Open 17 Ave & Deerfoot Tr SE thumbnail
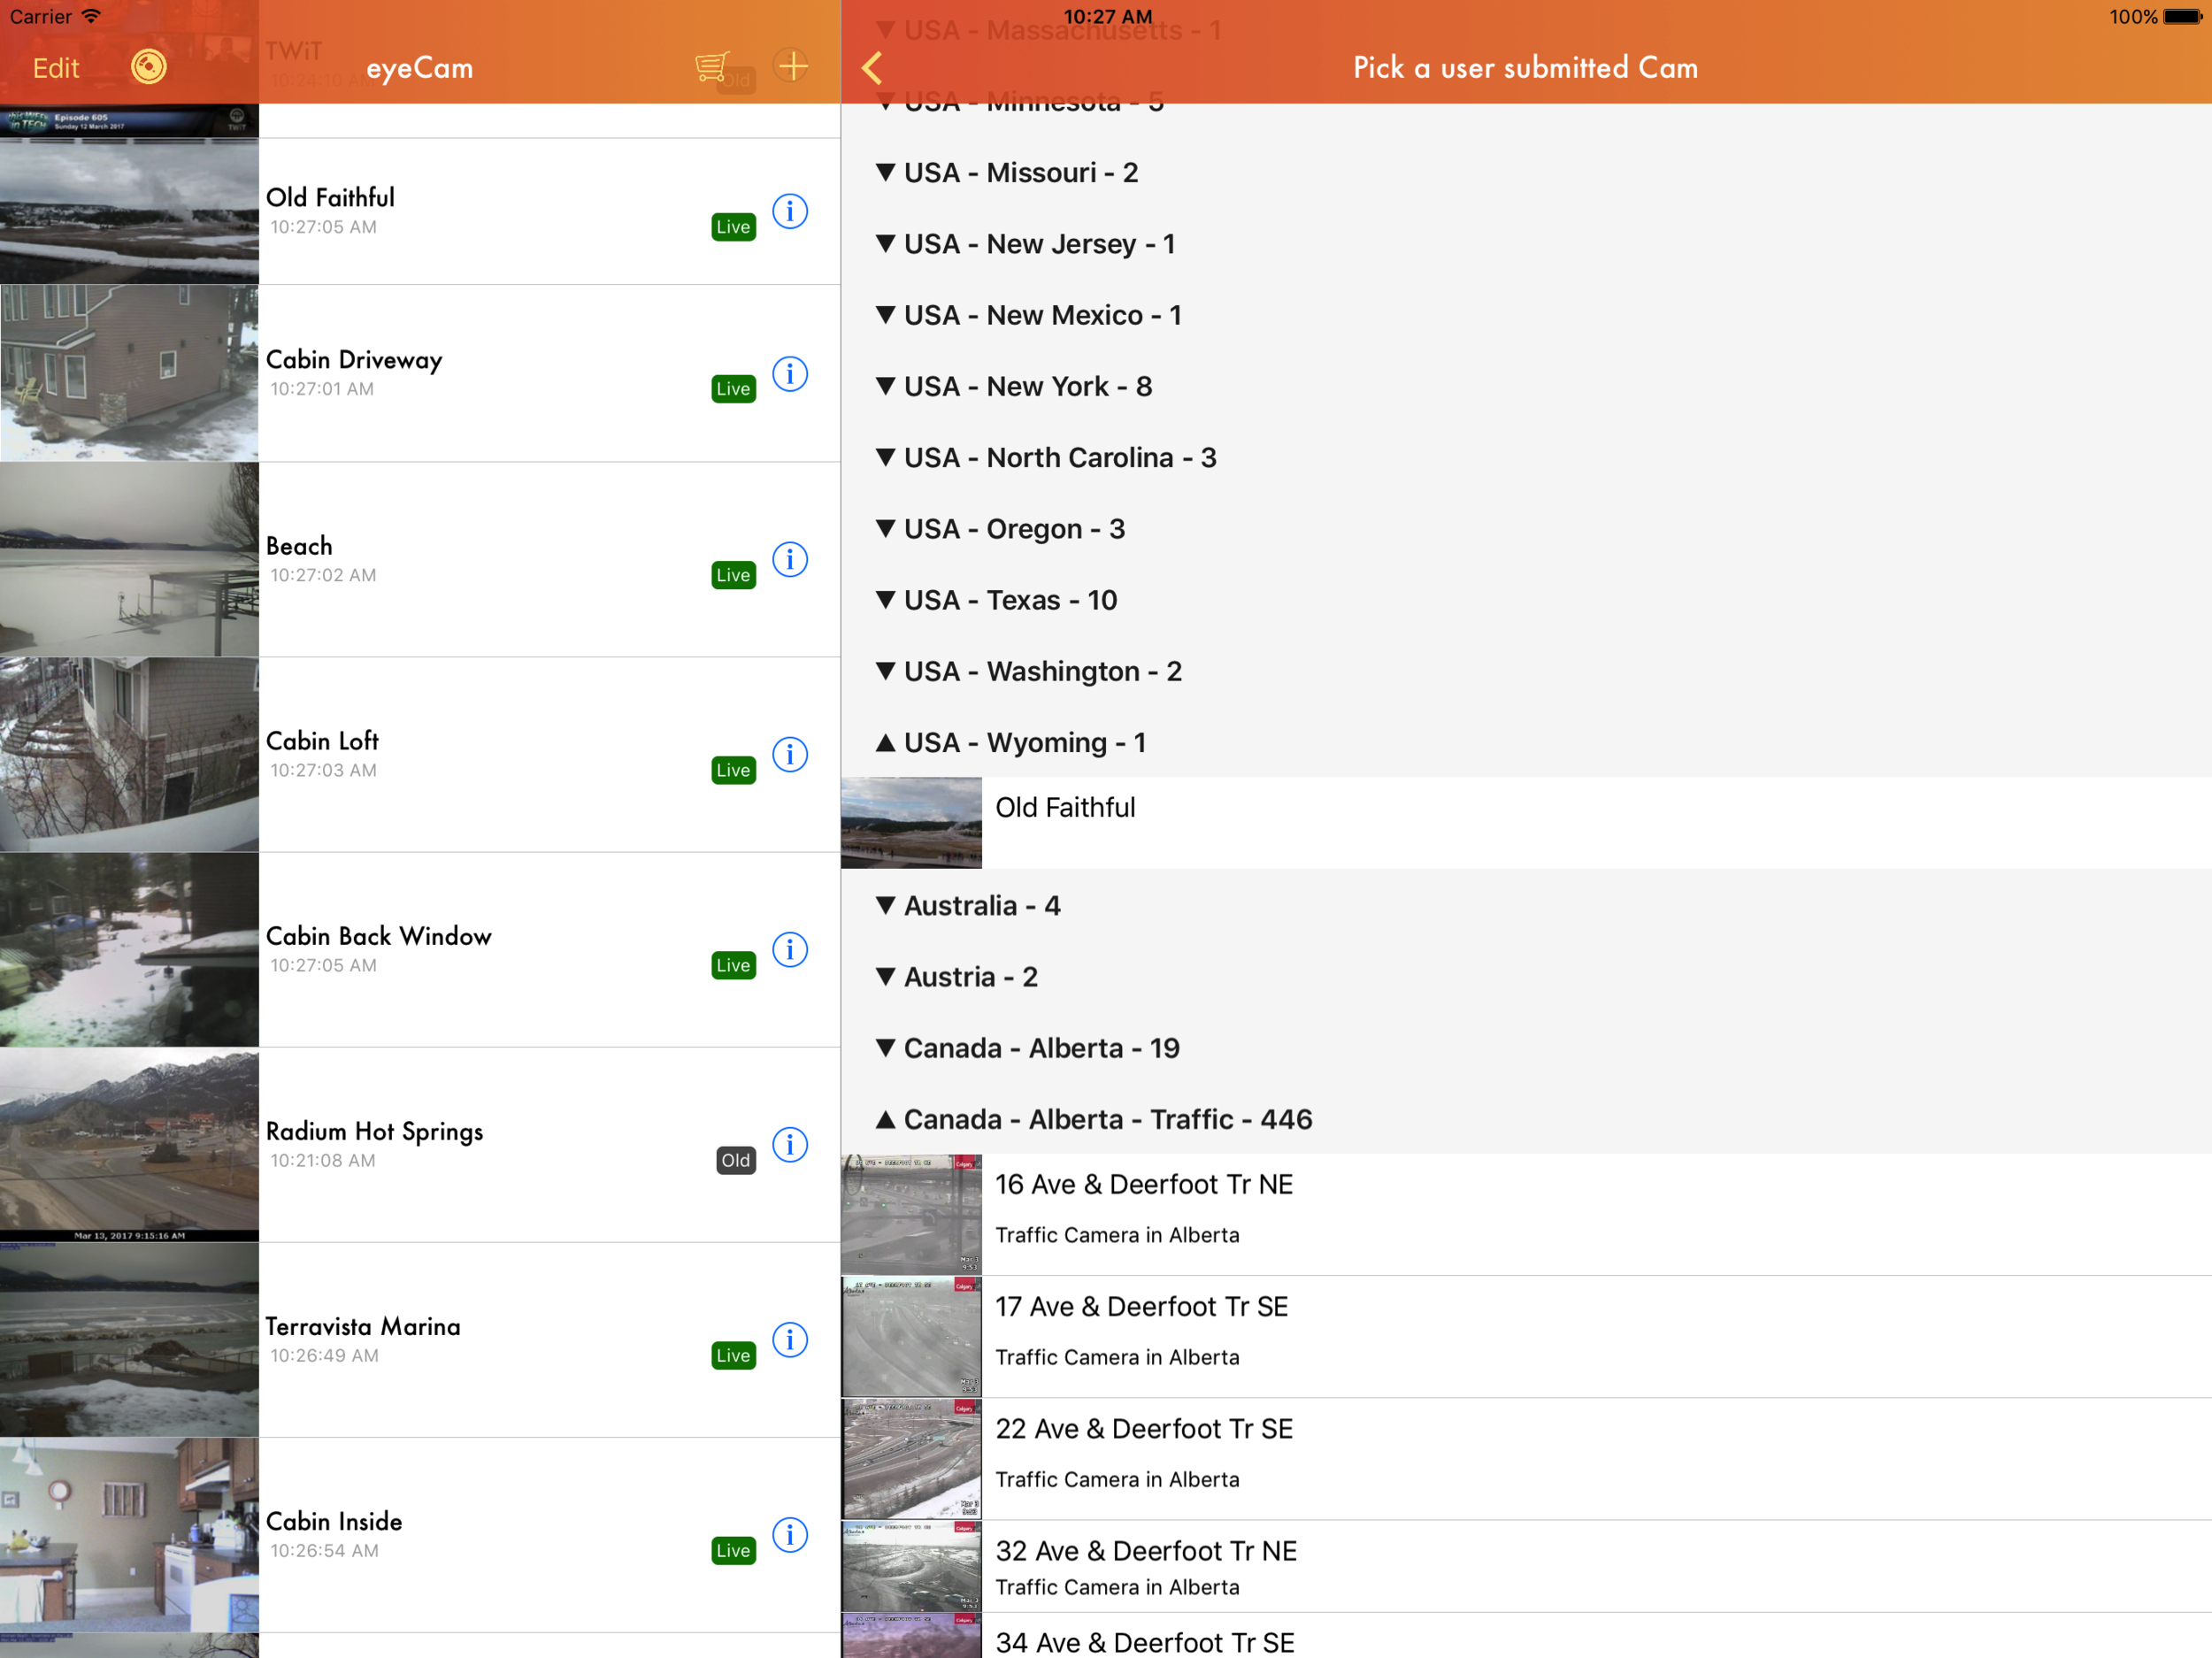The width and height of the screenshot is (2212, 1658). [x=911, y=1337]
